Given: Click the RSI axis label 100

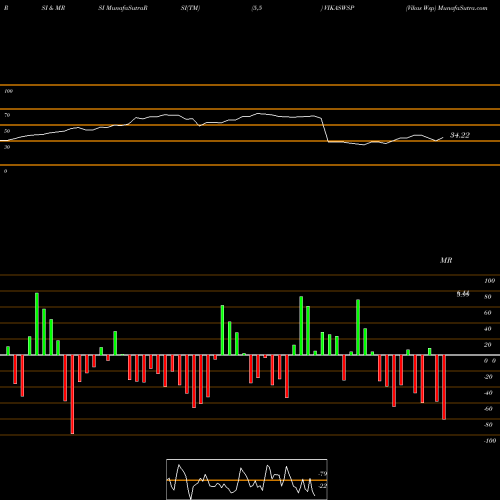Looking at the screenshot, I should coord(8,91).
